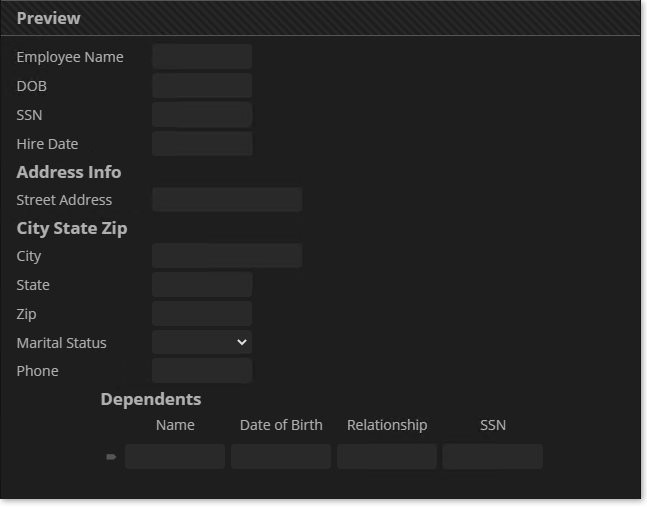Click the Preview panel title bar
647x508 pixels.
(320, 18)
